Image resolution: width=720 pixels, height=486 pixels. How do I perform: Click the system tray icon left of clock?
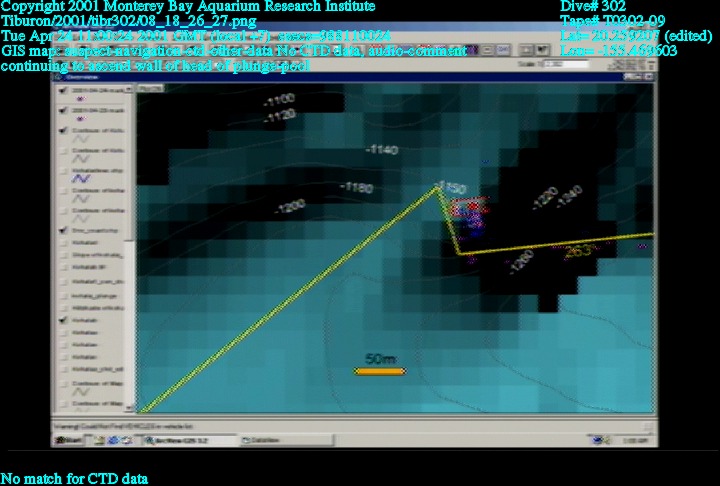pyautogui.click(x=597, y=441)
